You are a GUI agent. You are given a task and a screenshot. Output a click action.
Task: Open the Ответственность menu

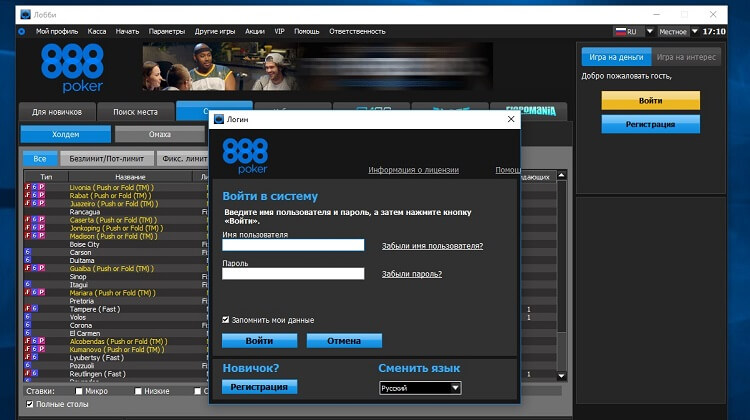click(357, 32)
